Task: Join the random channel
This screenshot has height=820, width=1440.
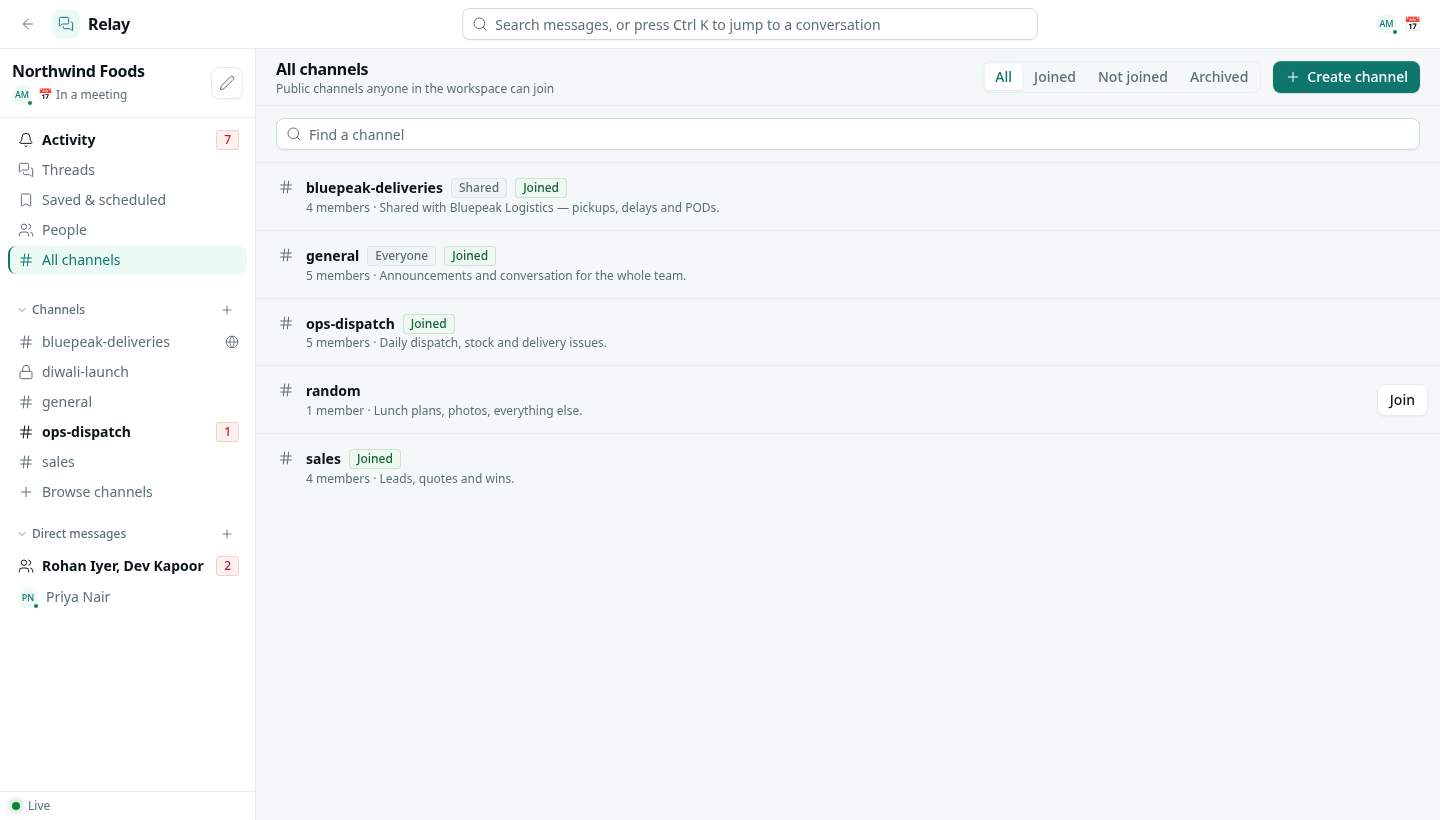Action: (x=1402, y=400)
